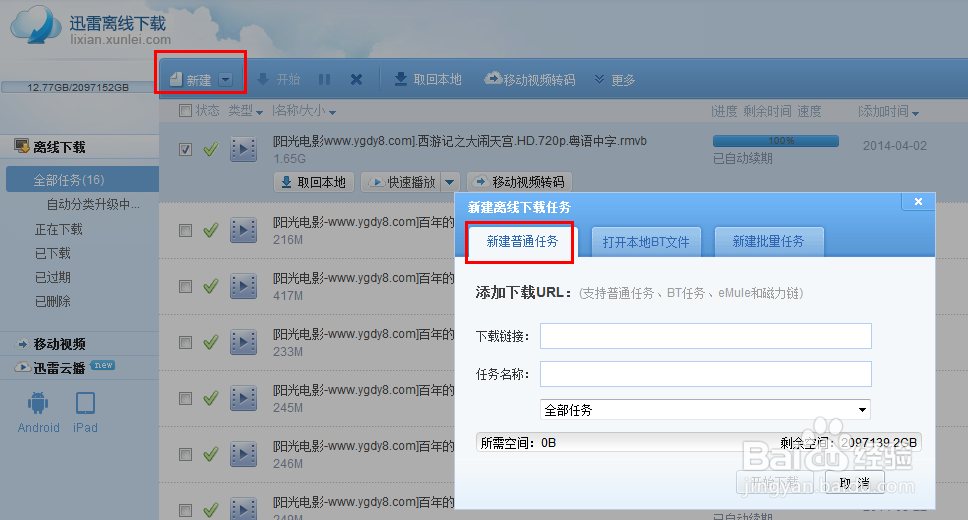Click the 取回本地 button under 西游记之大闹天宫
Viewport: 968px width, 520px height.
point(314,182)
